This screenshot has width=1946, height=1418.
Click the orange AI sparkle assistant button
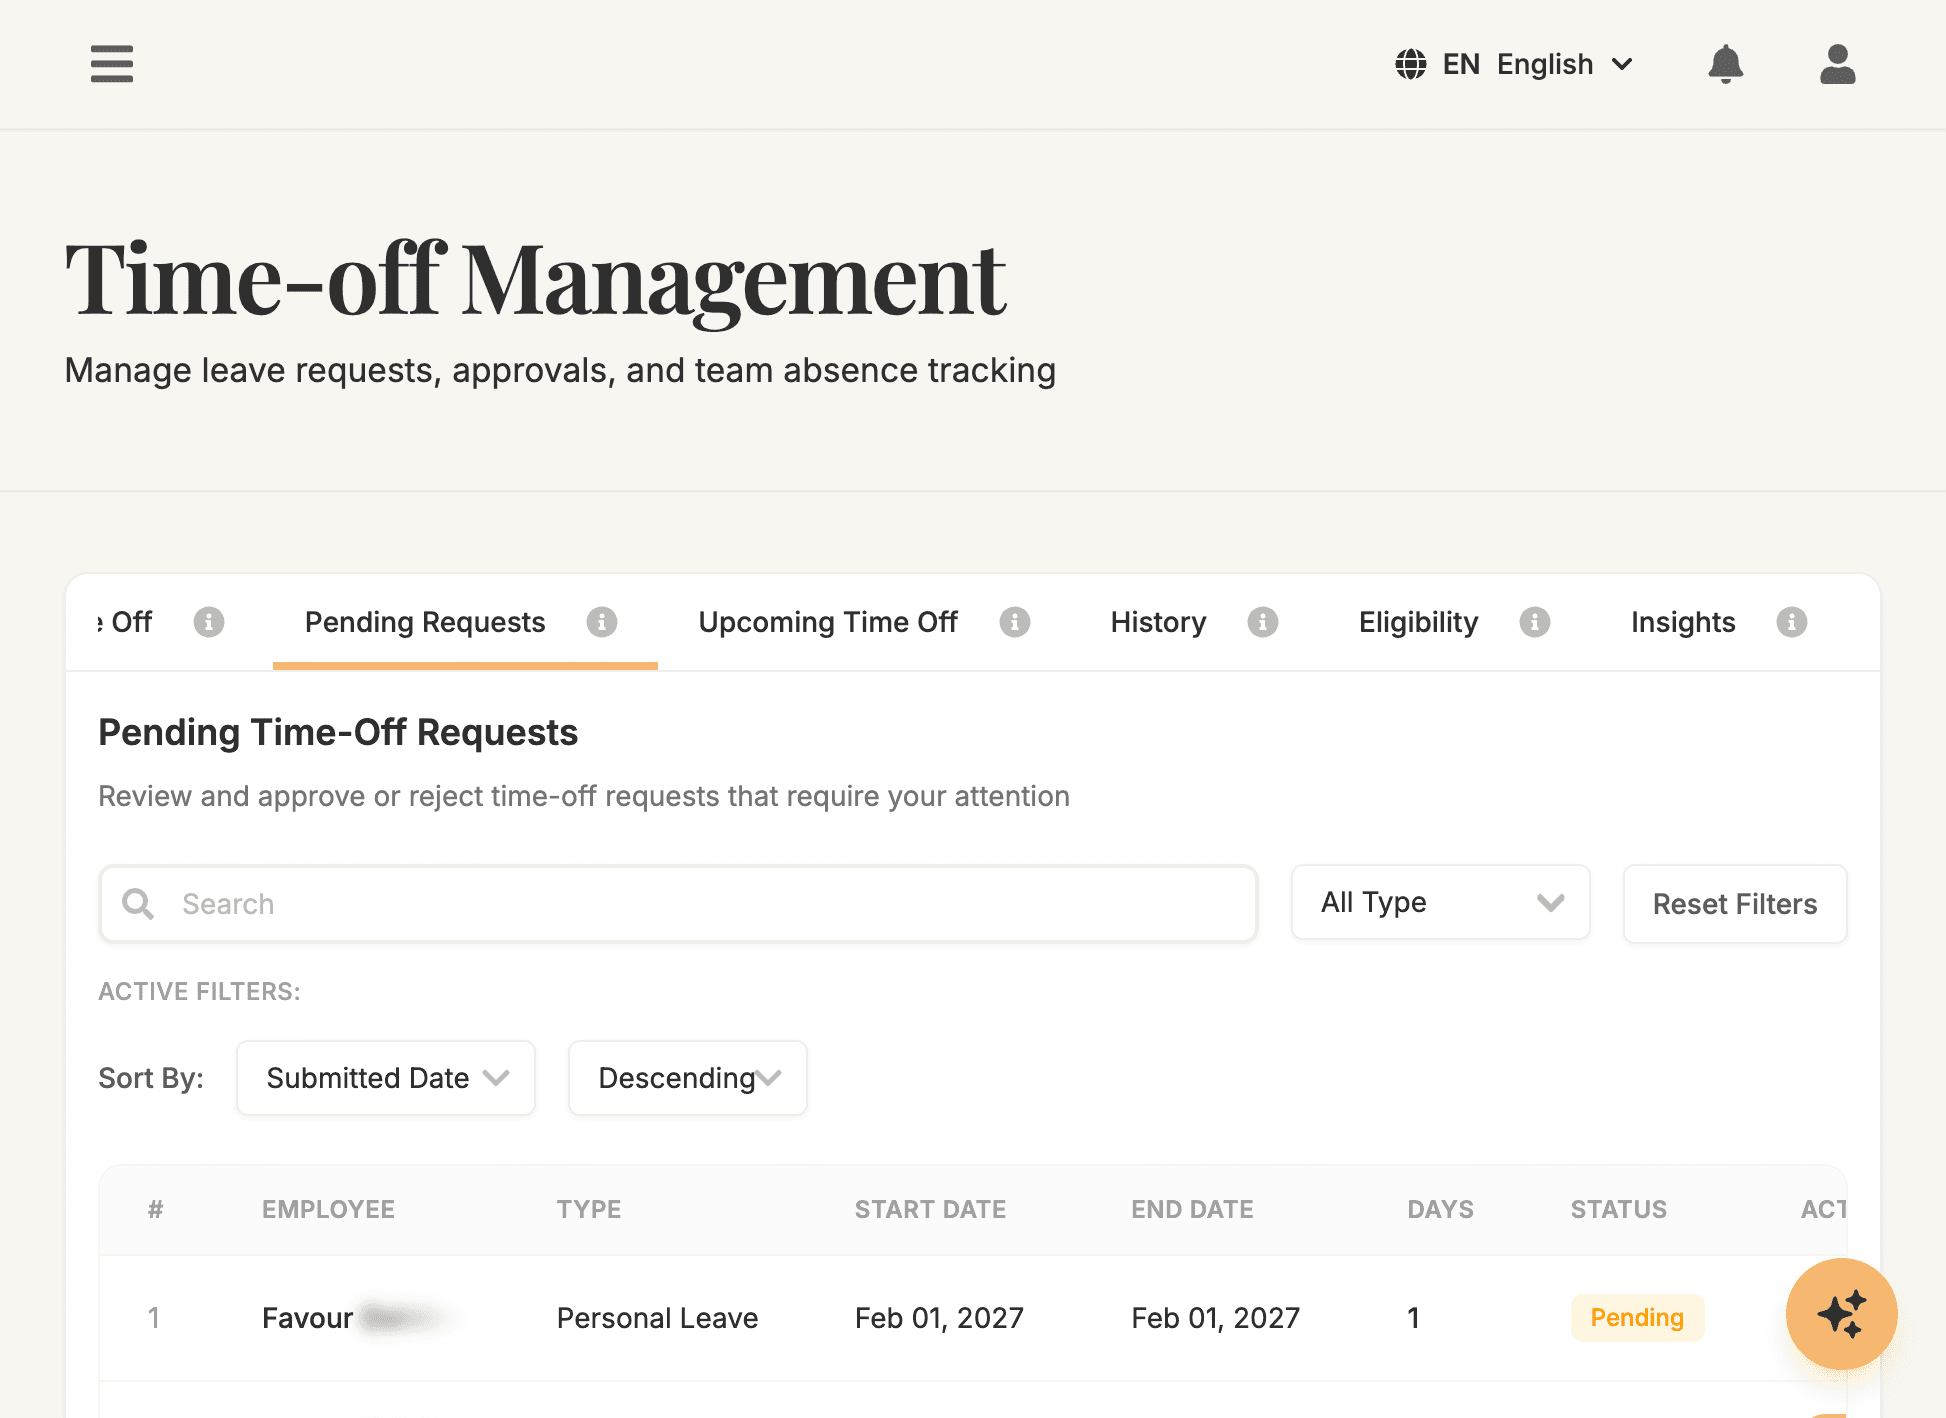[1841, 1315]
